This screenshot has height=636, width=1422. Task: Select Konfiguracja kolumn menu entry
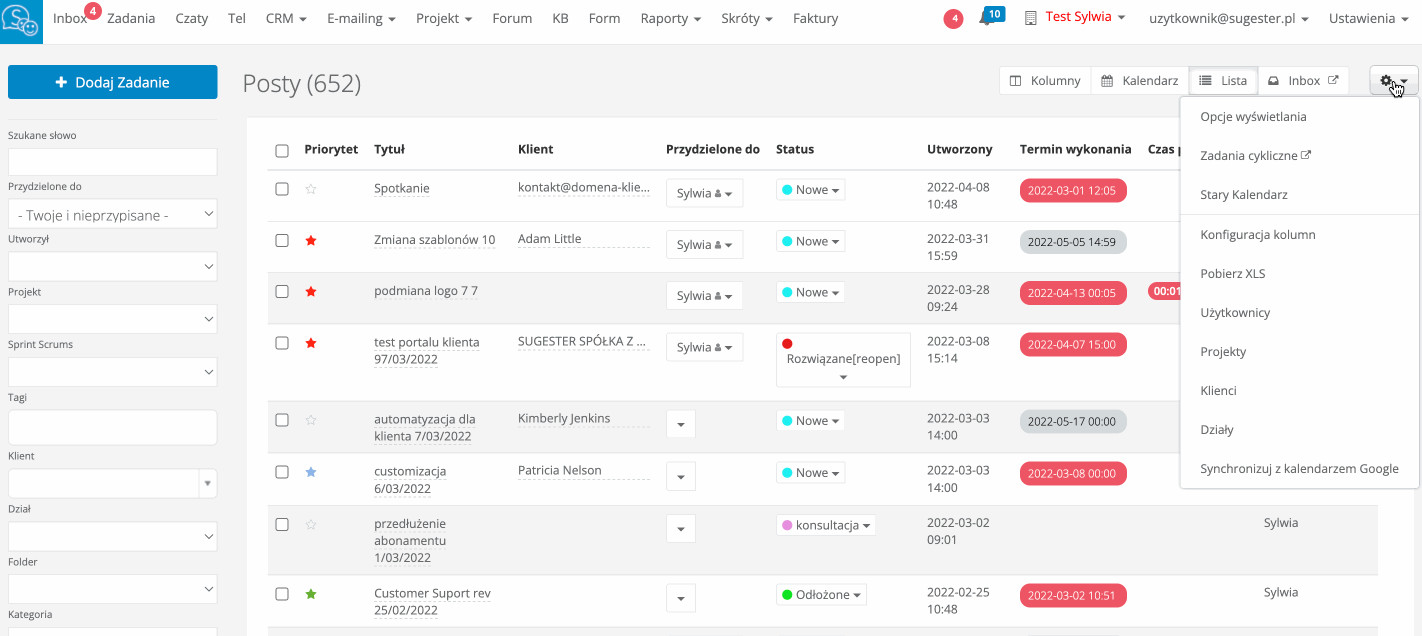(1257, 235)
